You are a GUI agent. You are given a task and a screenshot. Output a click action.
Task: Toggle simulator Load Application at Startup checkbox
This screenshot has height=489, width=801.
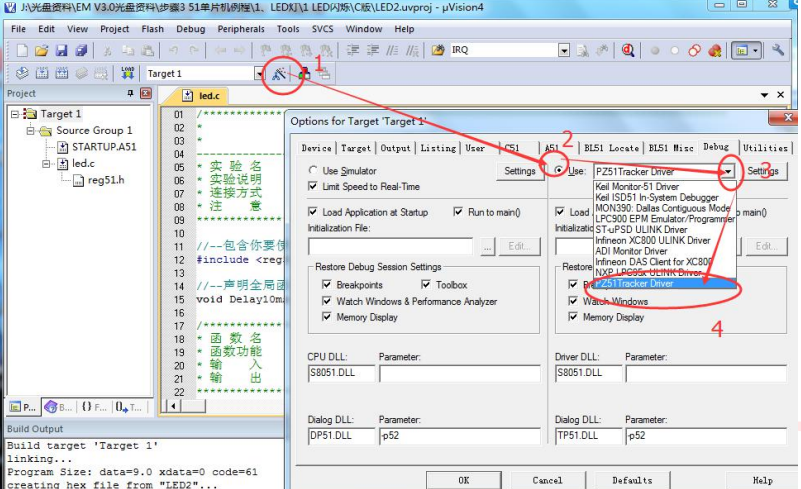click(x=313, y=212)
